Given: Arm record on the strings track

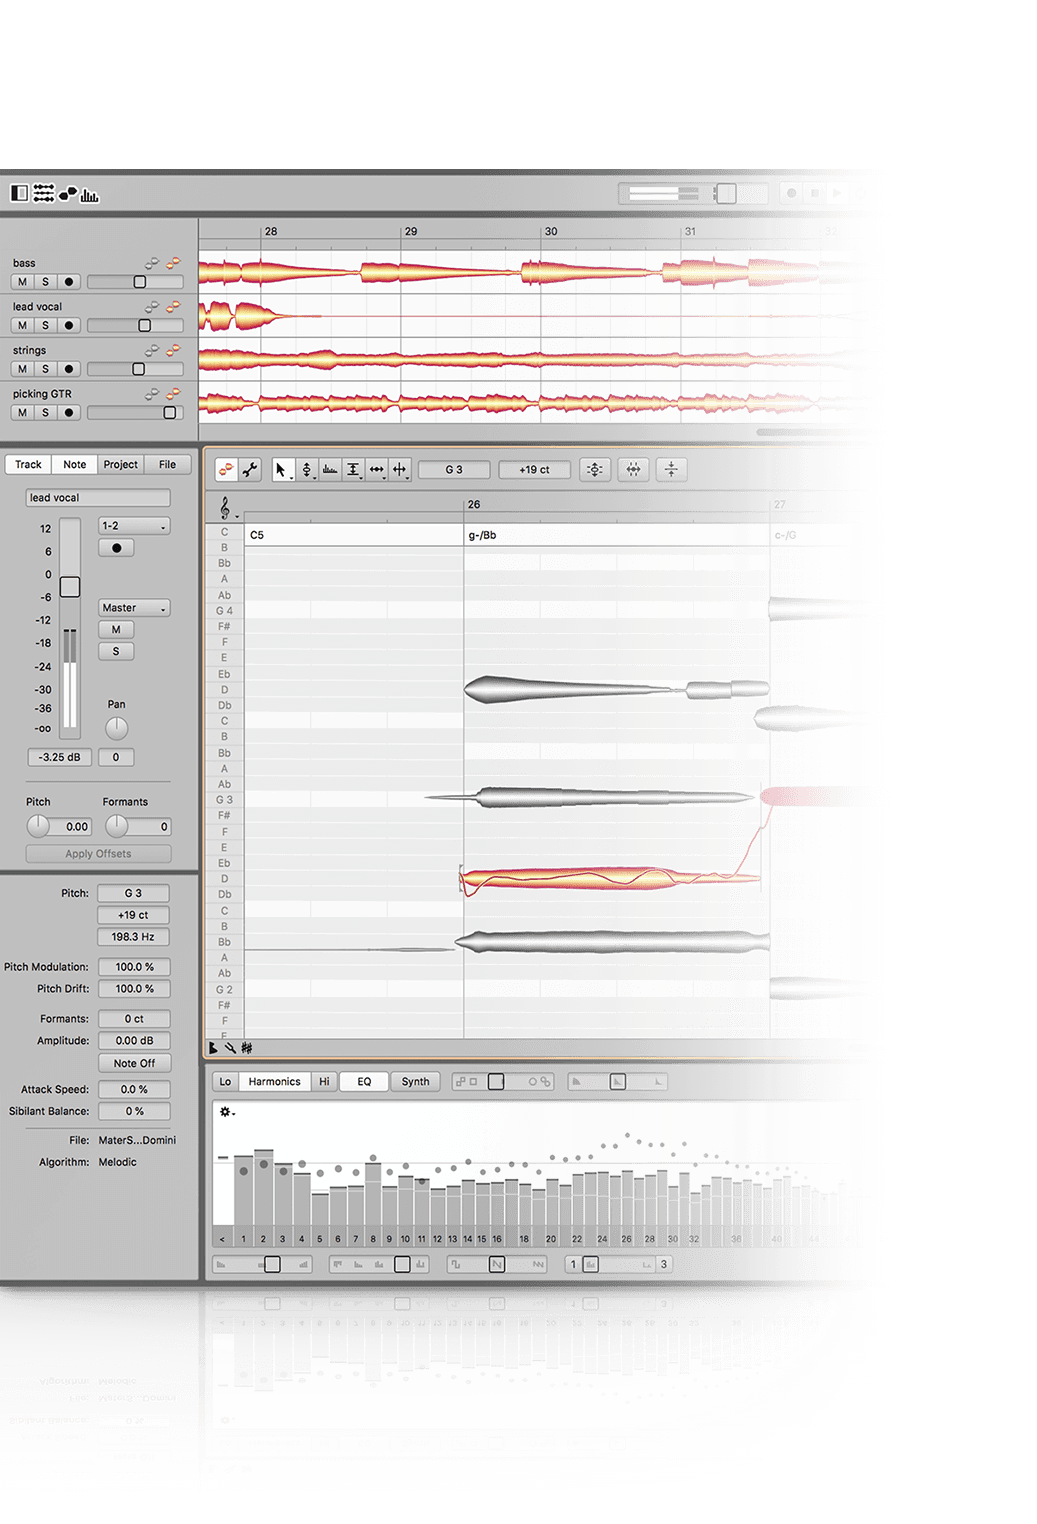Looking at the screenshot, I should pos(68,369).
